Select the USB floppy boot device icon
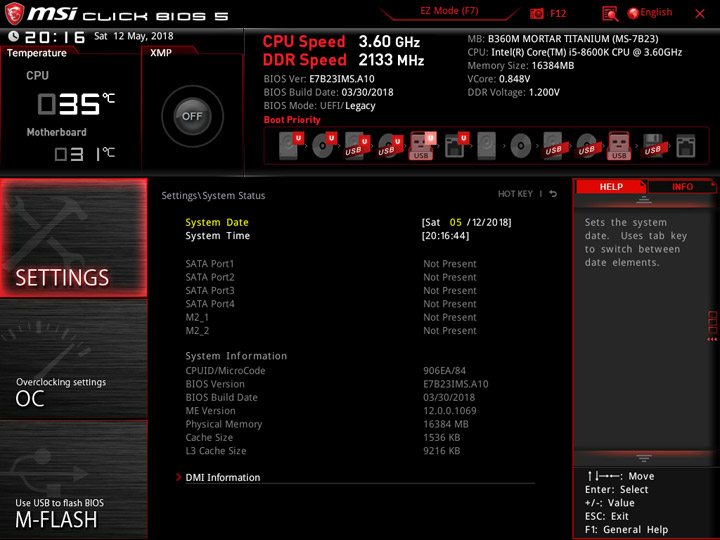 (x=653, y=146)
